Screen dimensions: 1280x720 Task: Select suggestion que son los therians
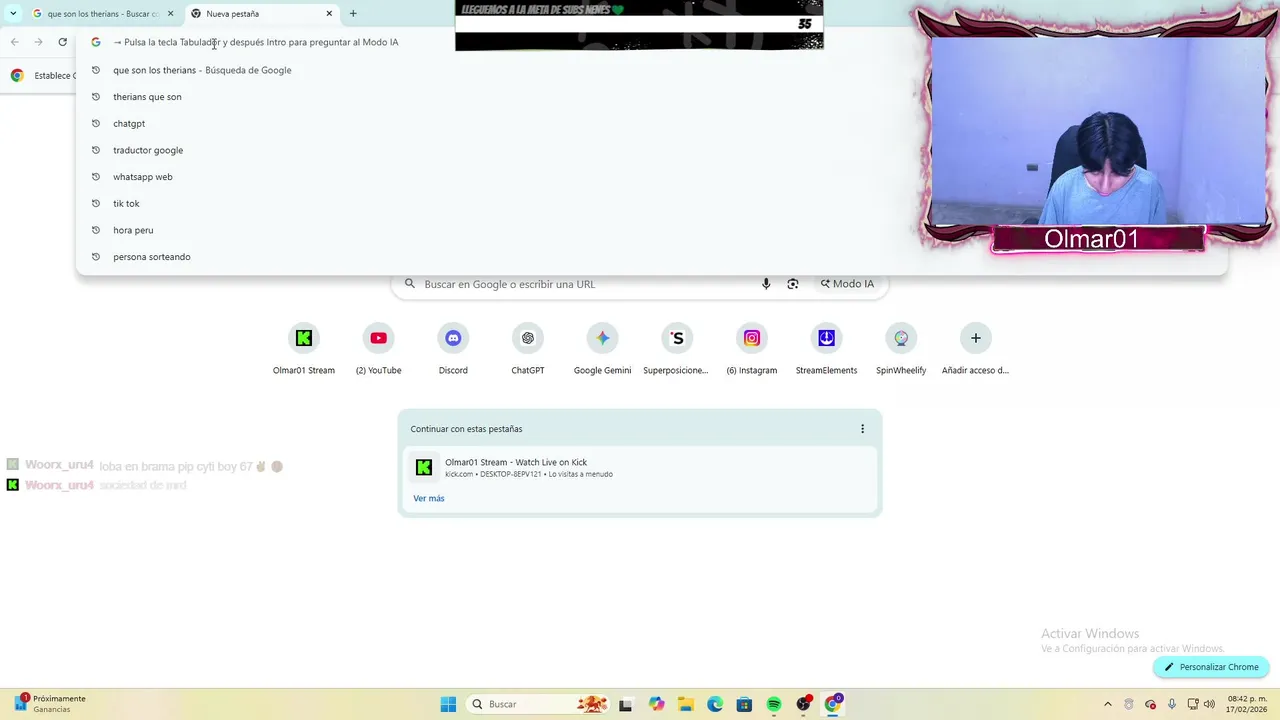(650, 70)
